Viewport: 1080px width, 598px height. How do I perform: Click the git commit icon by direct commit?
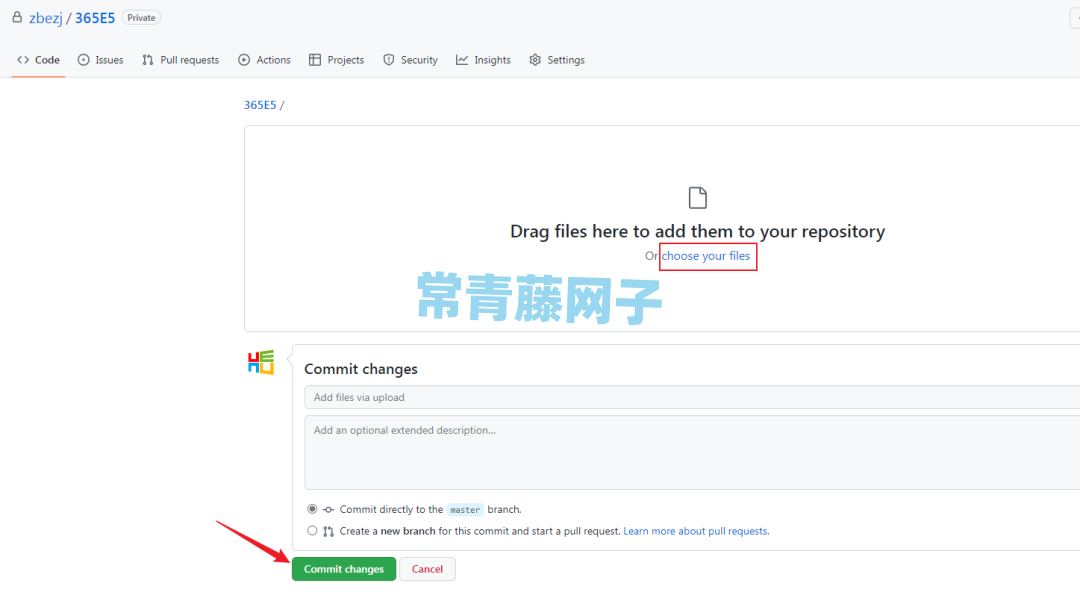[x=329, y=510]
